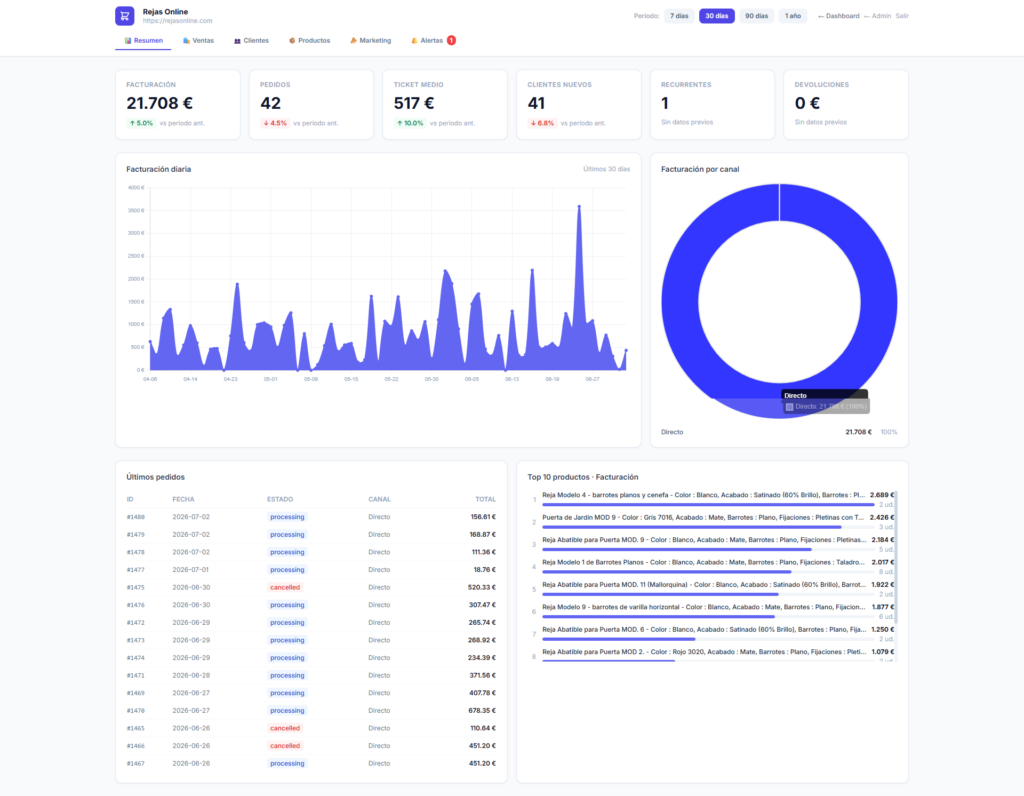Click the CANAL column header
The image size is (1024, 796).
pyautogui.click(x=379, y=500)
